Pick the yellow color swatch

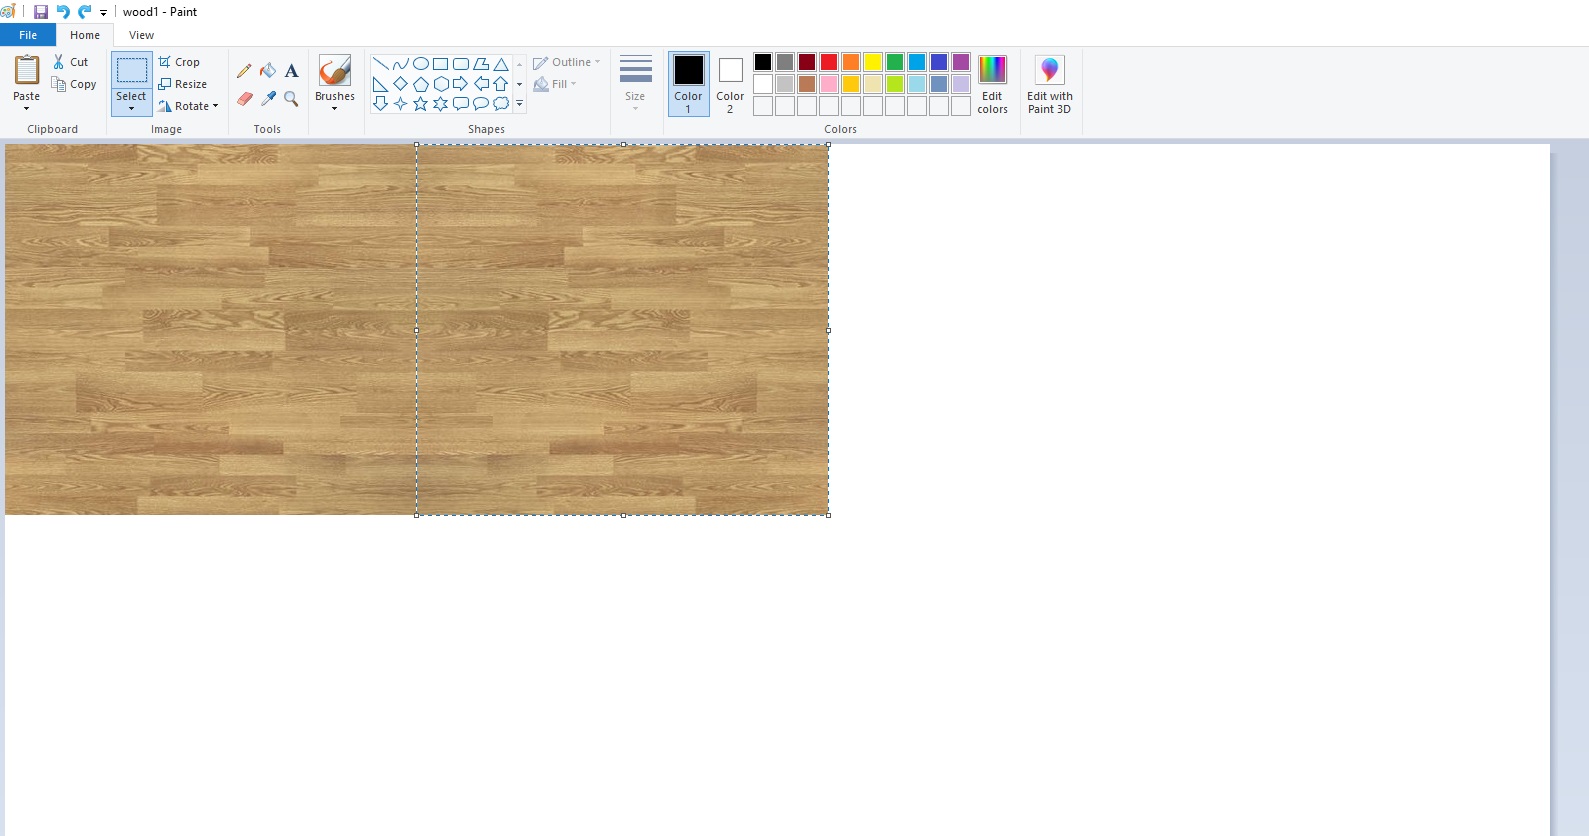[873, 62]
